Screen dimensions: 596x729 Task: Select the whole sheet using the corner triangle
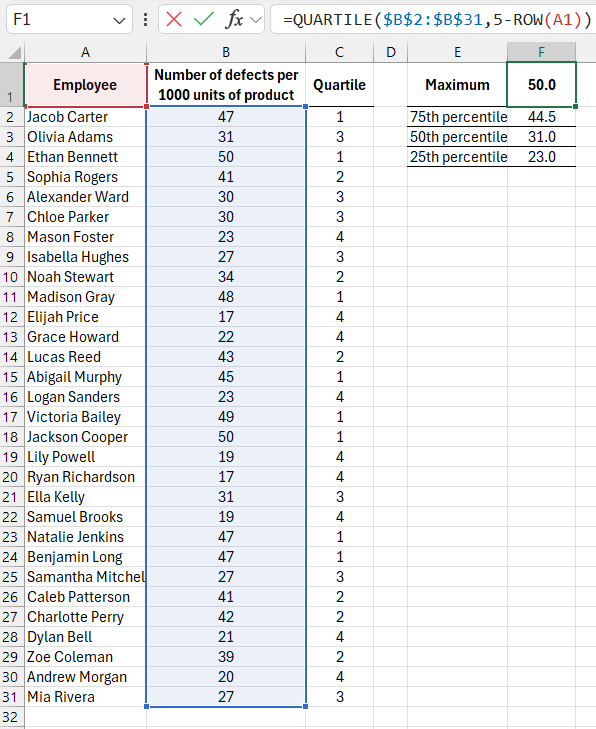point(14,52)
